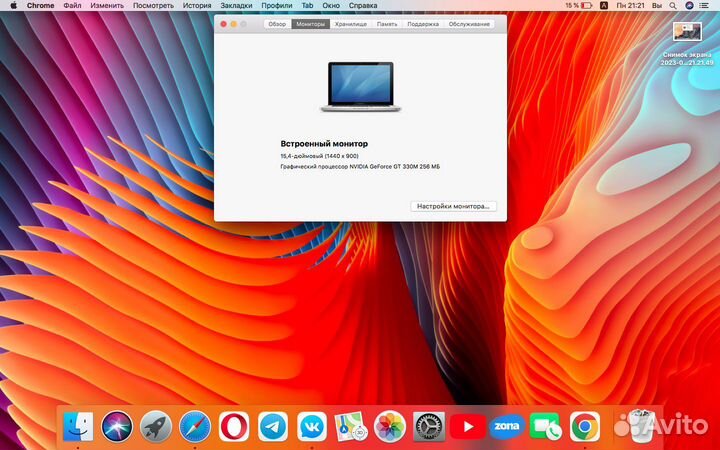Launch Siri from the Dock
This screenshot has height=450, width=720.
click(x=117, y=426)
